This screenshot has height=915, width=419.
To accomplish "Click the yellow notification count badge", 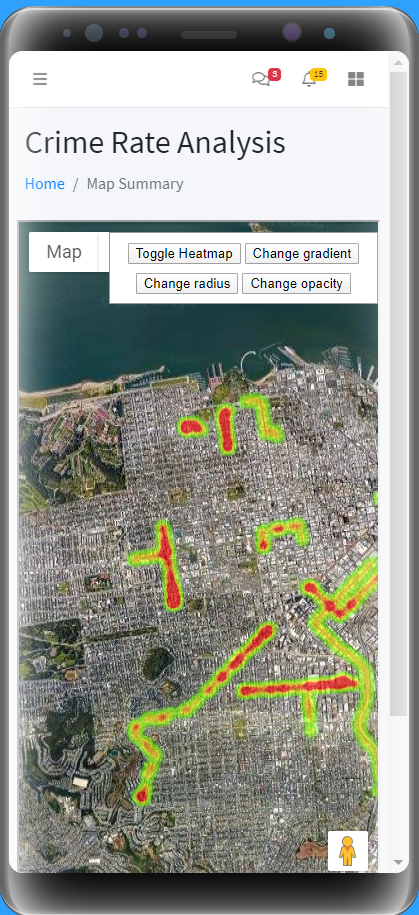I will (319, 74).
